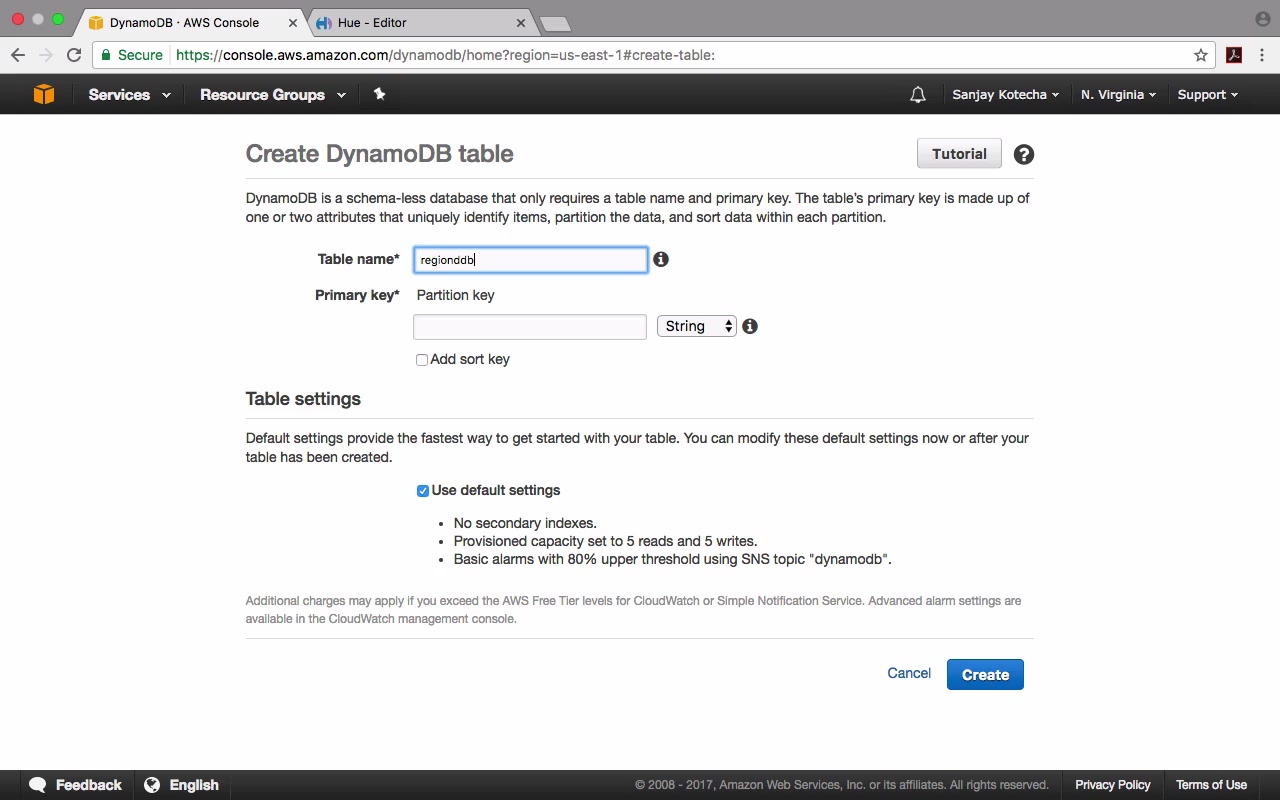Open the Terms of Use link

[1211, 785]
